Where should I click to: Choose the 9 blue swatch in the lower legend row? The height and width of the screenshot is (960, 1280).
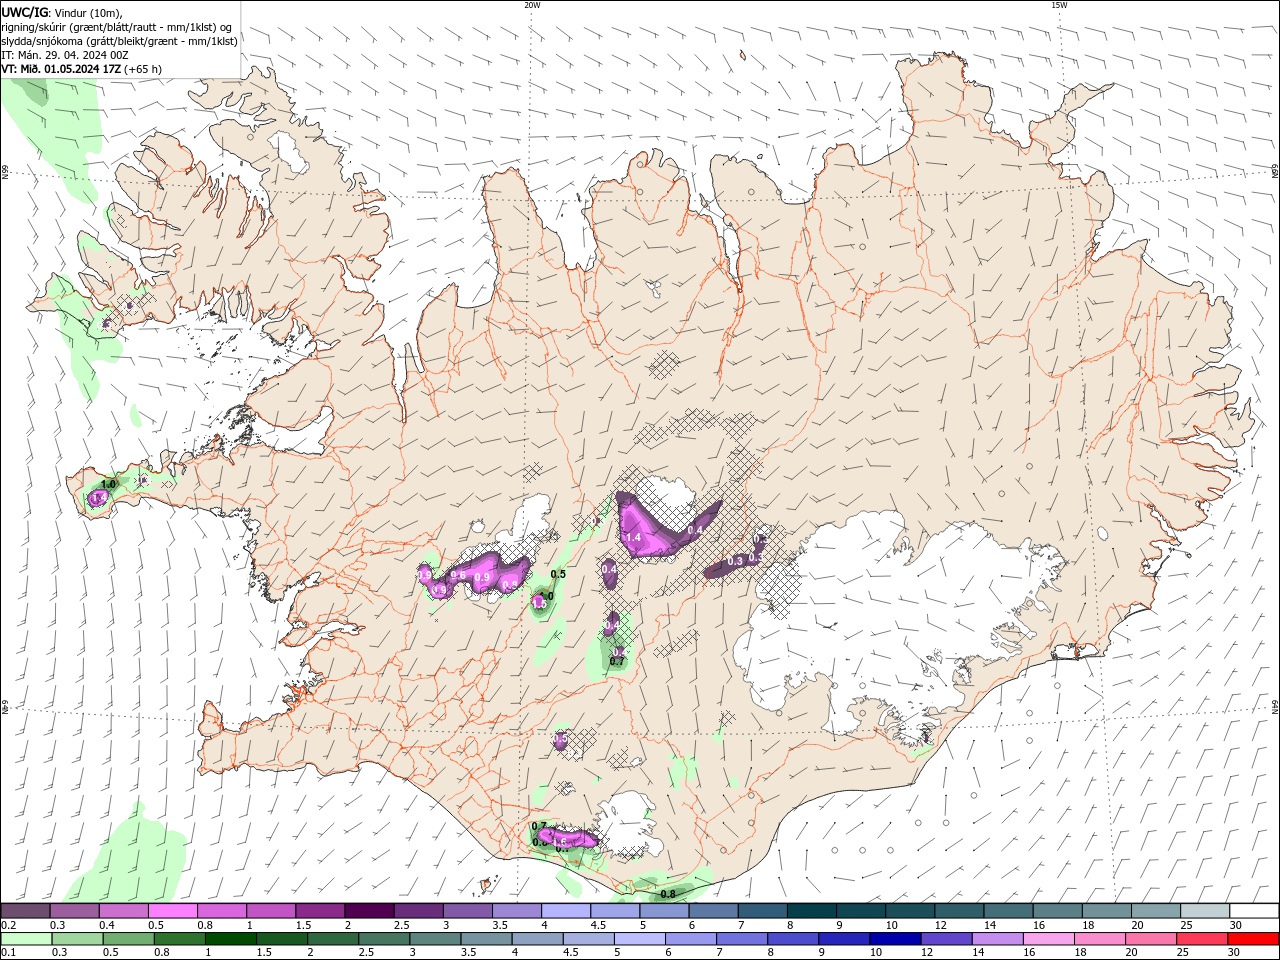point(843,939)
